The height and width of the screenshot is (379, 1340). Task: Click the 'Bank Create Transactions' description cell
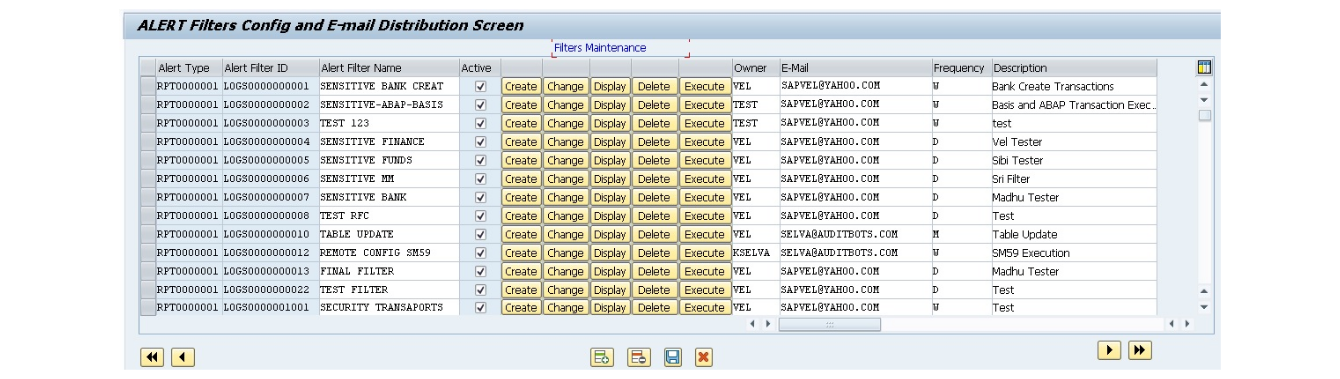pyautogui.click(x=1073, y=86)
